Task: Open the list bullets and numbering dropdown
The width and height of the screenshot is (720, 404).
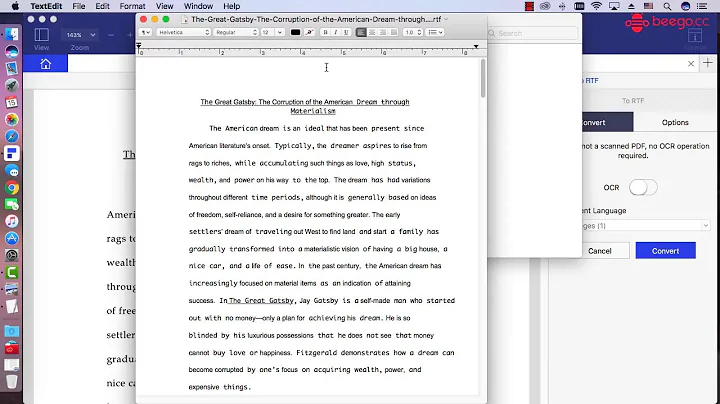Action: [x=435, y=32]
